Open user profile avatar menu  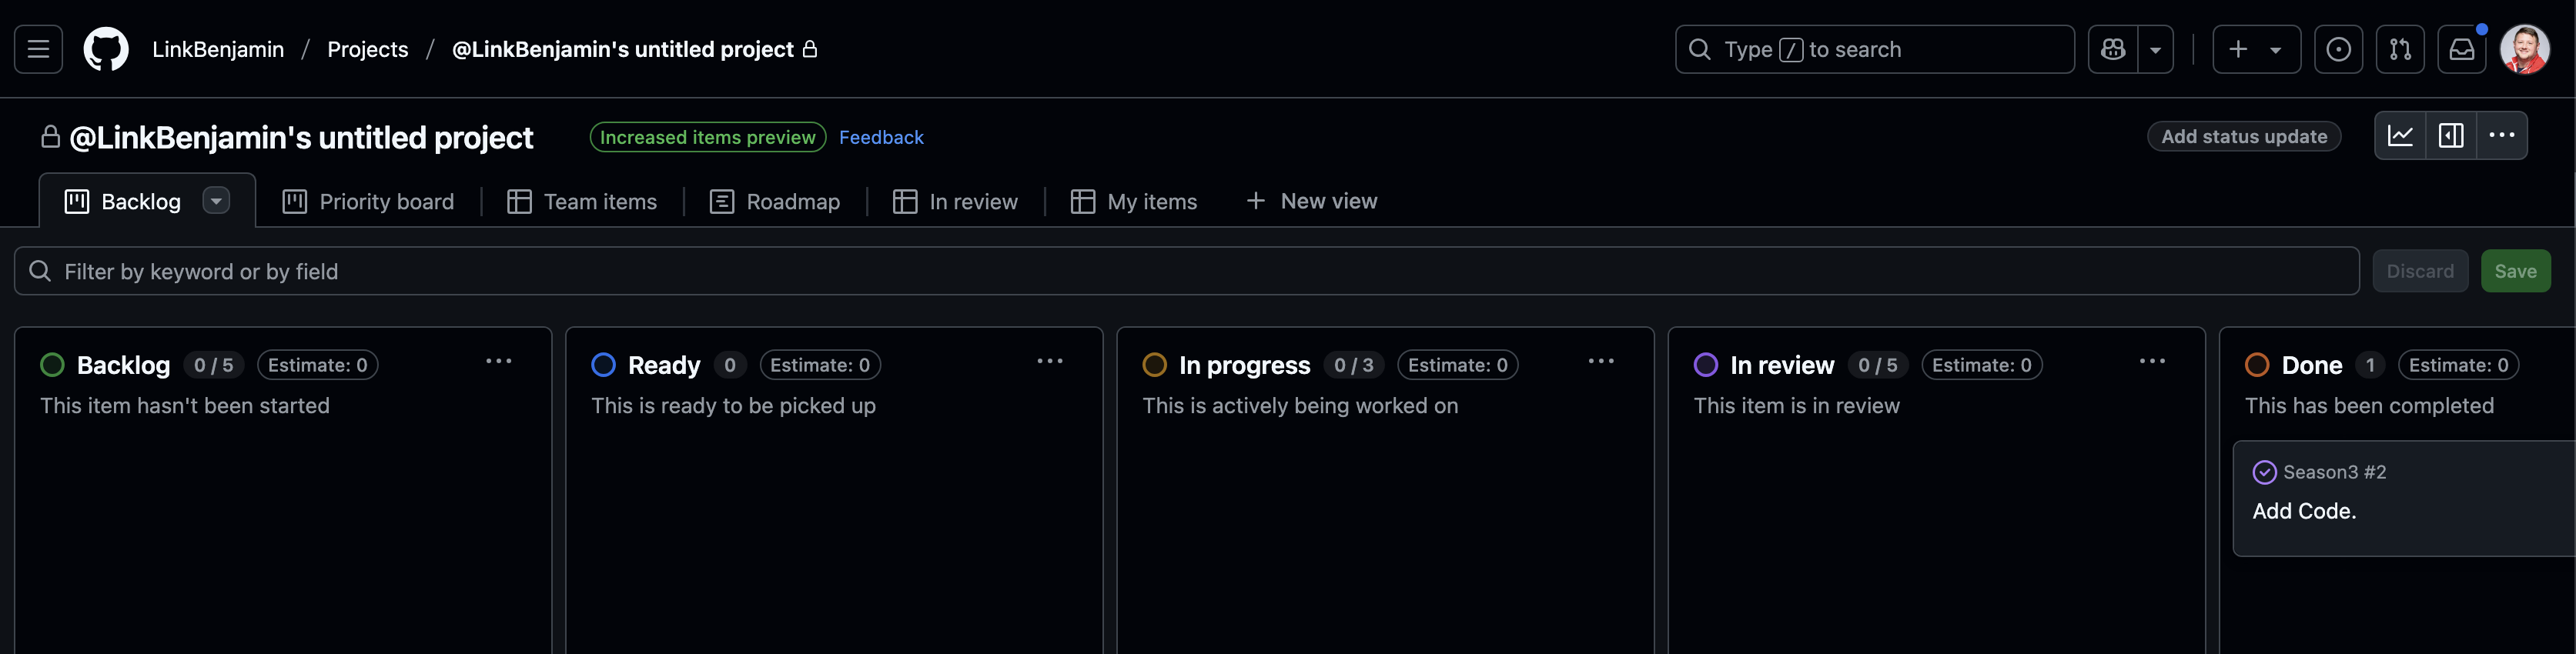pyautogui.click(x=2524, y=49)
